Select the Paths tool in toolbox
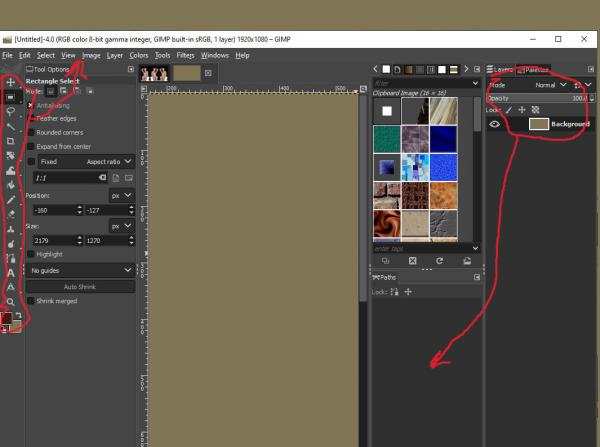The width and height of the screenshot is (600, 447). [x=11, y=259]
